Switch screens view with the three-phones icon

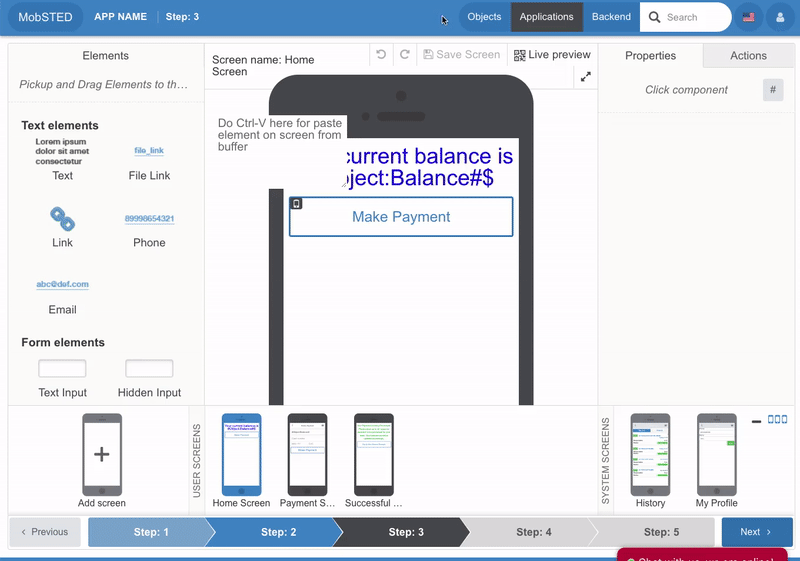(x=778, y=419)
